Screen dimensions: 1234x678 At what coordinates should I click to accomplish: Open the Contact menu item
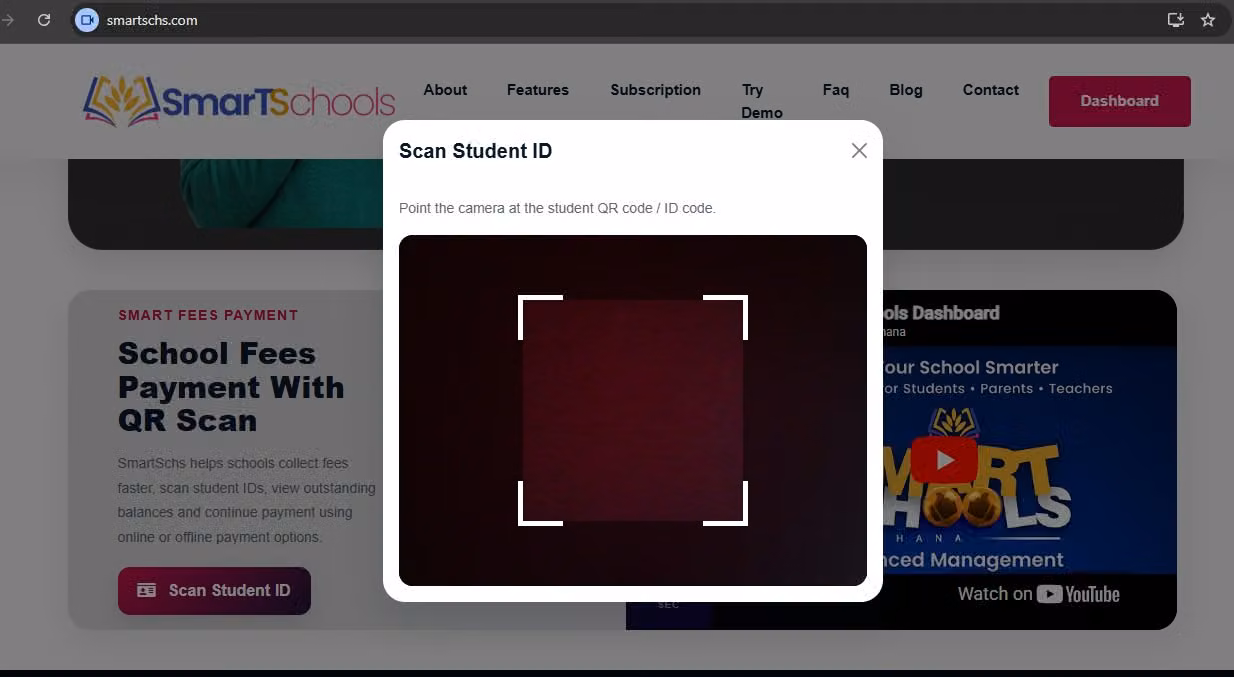(x=991, y=90)
